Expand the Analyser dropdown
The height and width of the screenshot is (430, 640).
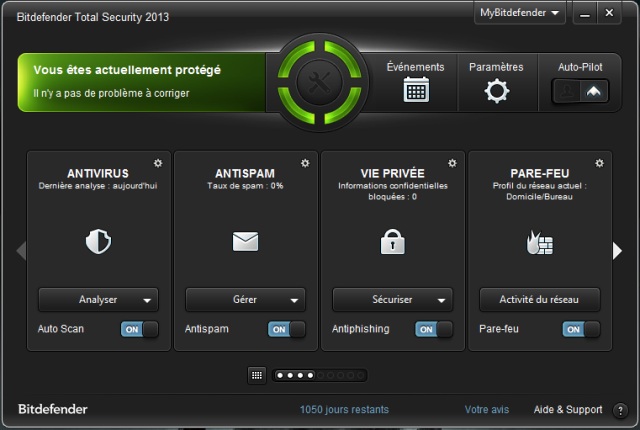[98, 300]
